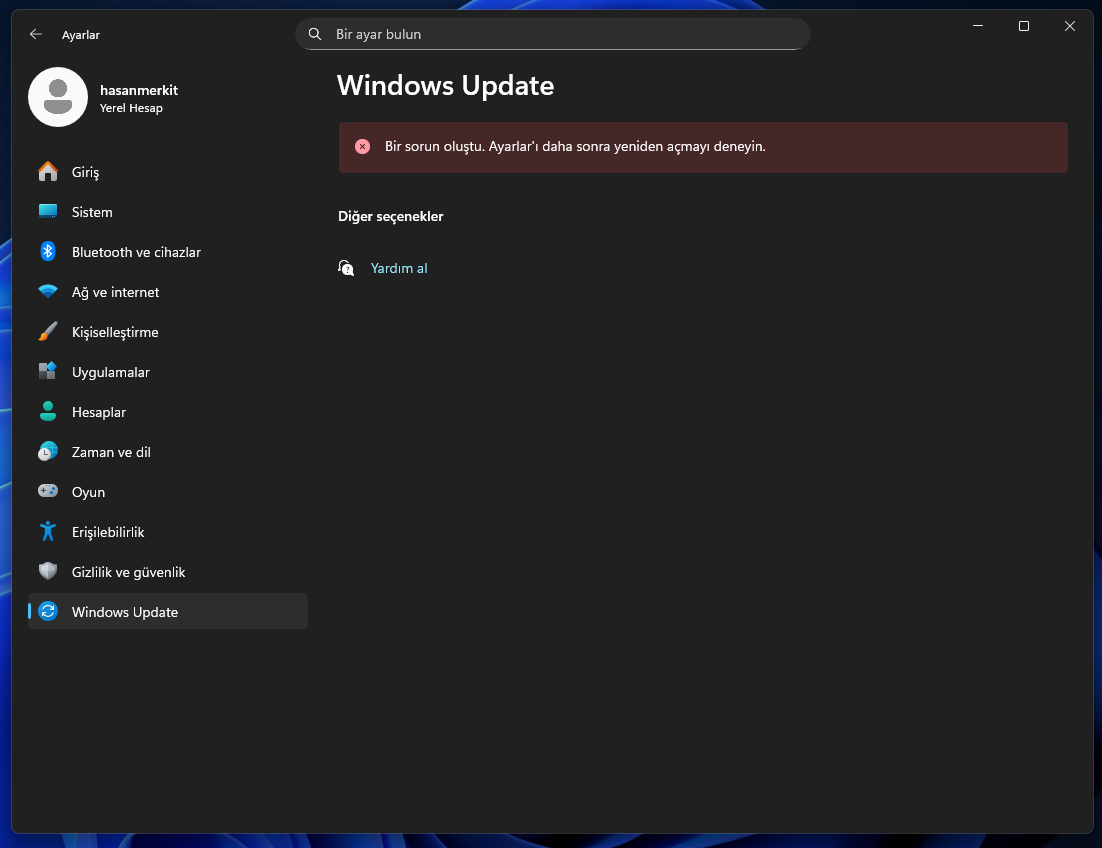Focus the Bir ayar bulun search field

pos(552,34)
